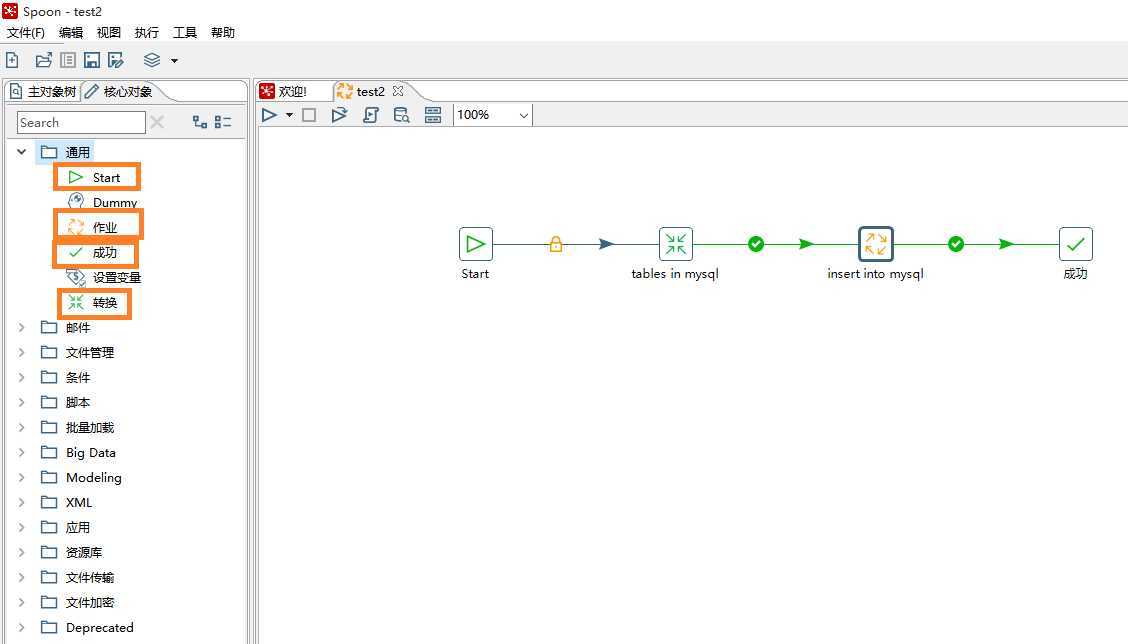
Task: Click the Open file toolbar icon
Action: click(44, 60)
